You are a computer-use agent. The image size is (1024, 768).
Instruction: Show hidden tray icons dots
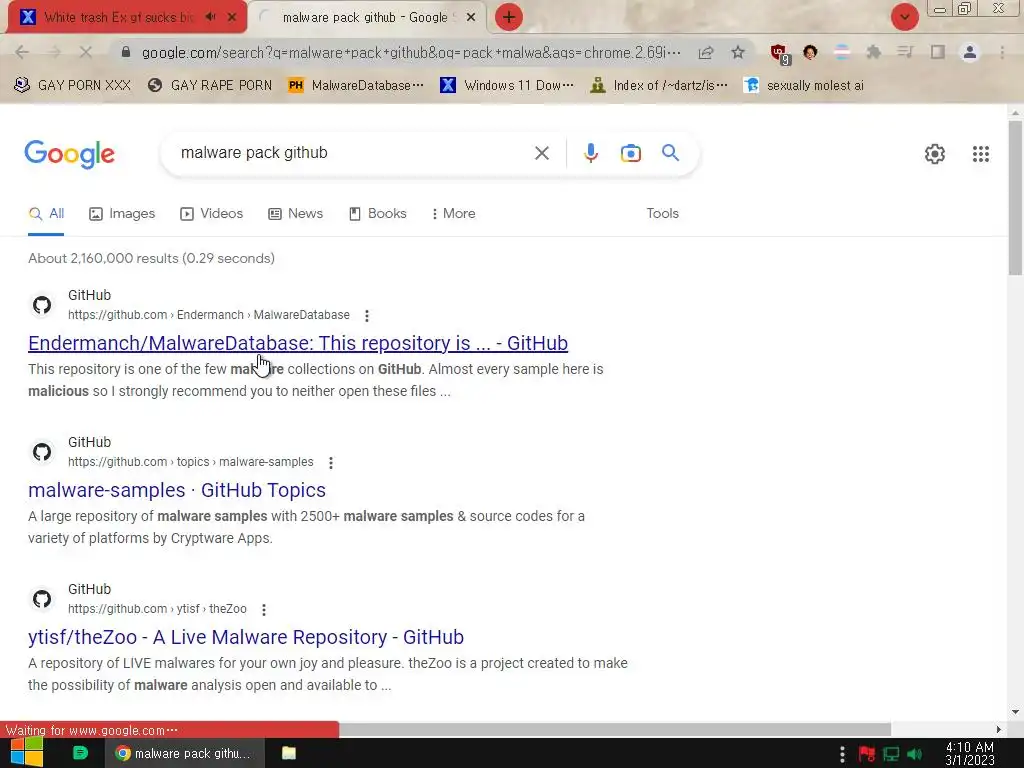pyautogui.click(x=842, y=753)
